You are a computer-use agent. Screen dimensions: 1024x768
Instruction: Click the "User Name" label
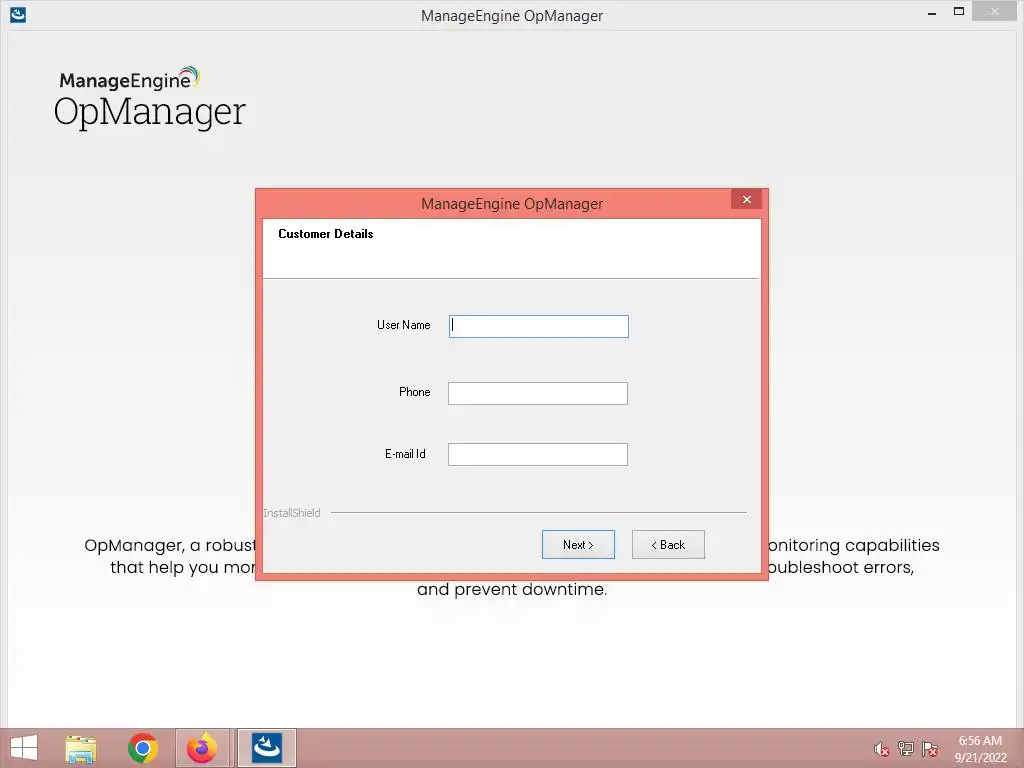pos(404,325)
